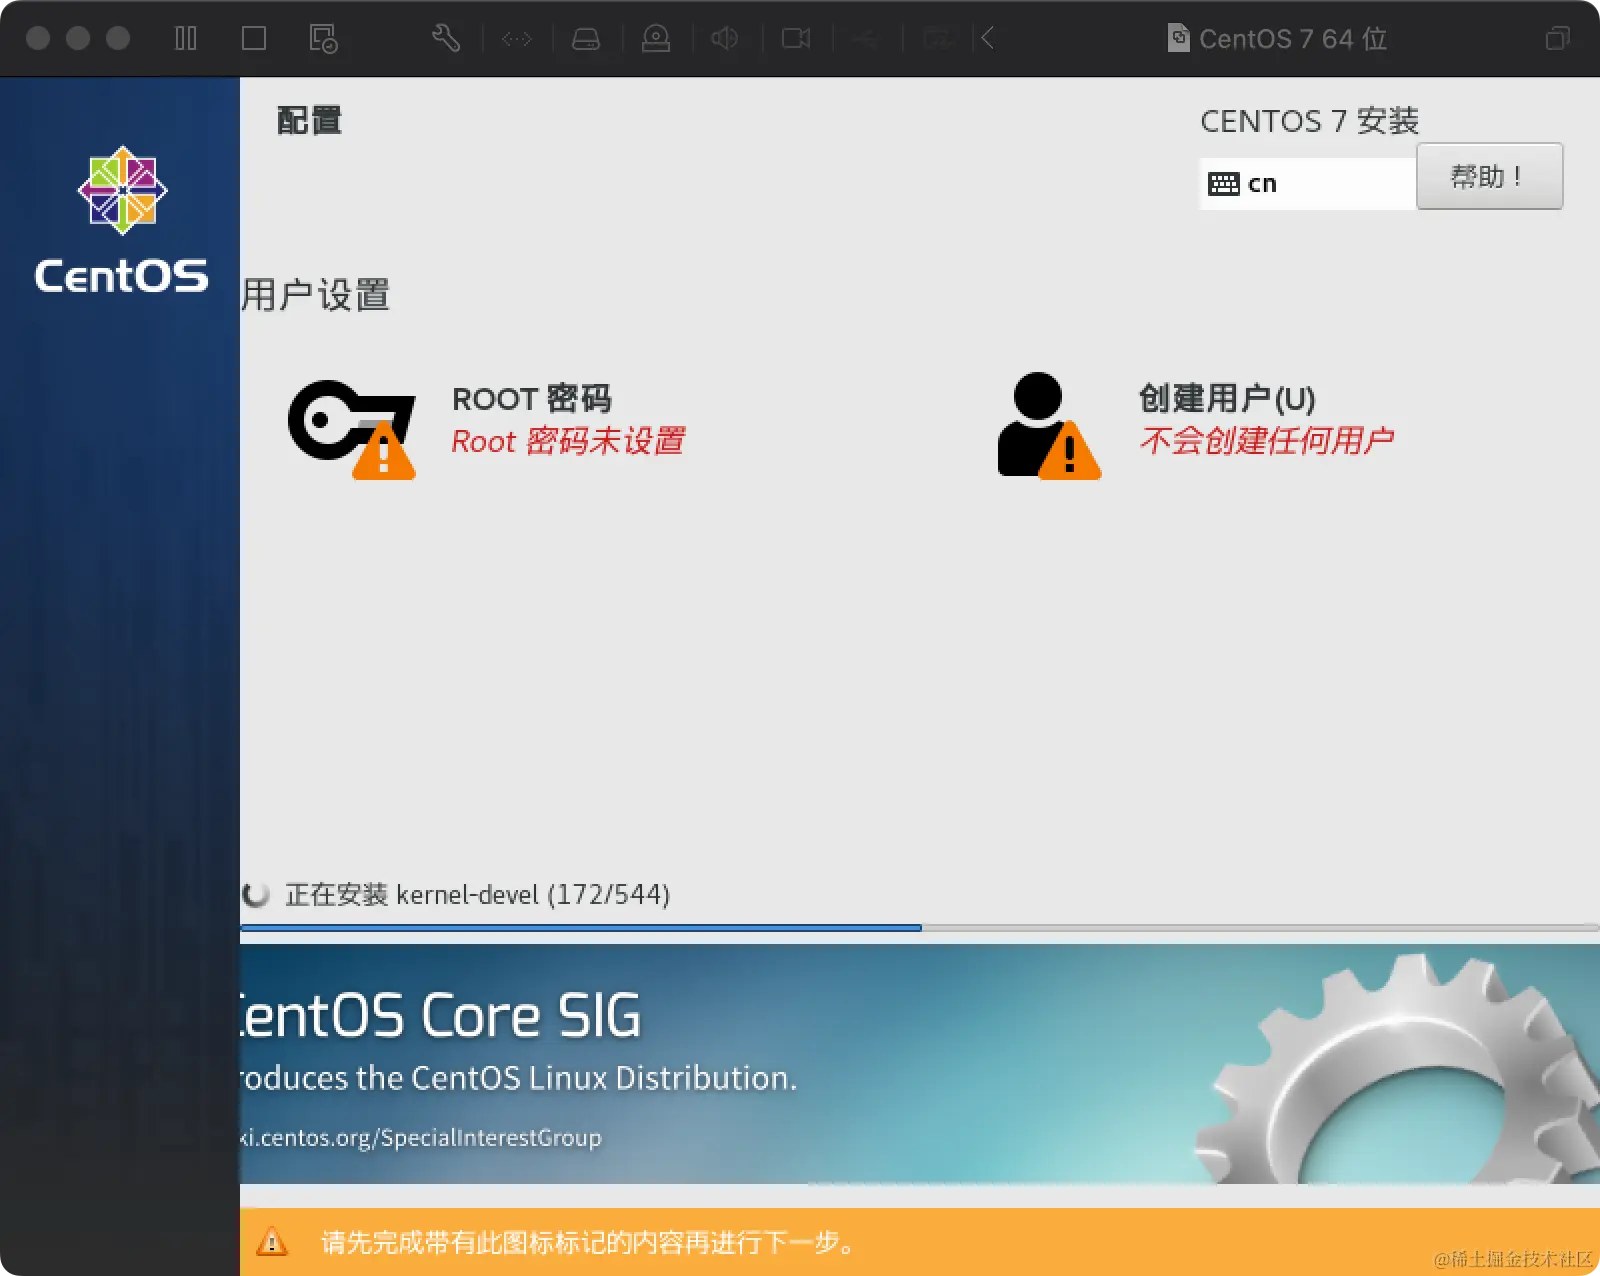Click the installation progress bar
Screen dimensions: 1600x1276
point(919,928)
